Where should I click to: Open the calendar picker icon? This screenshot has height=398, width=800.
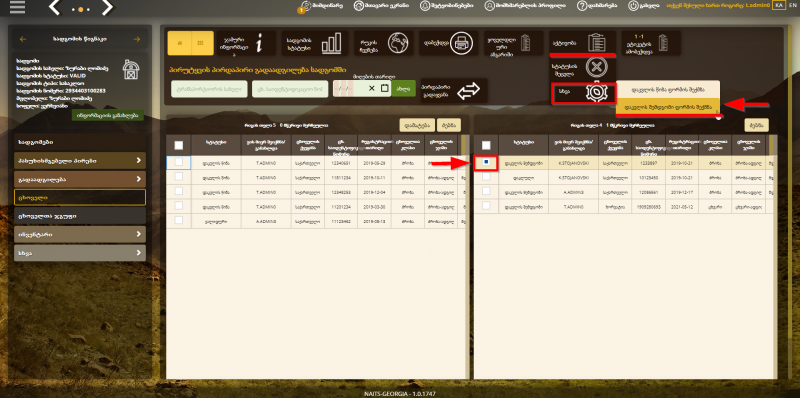click(384, 88)
